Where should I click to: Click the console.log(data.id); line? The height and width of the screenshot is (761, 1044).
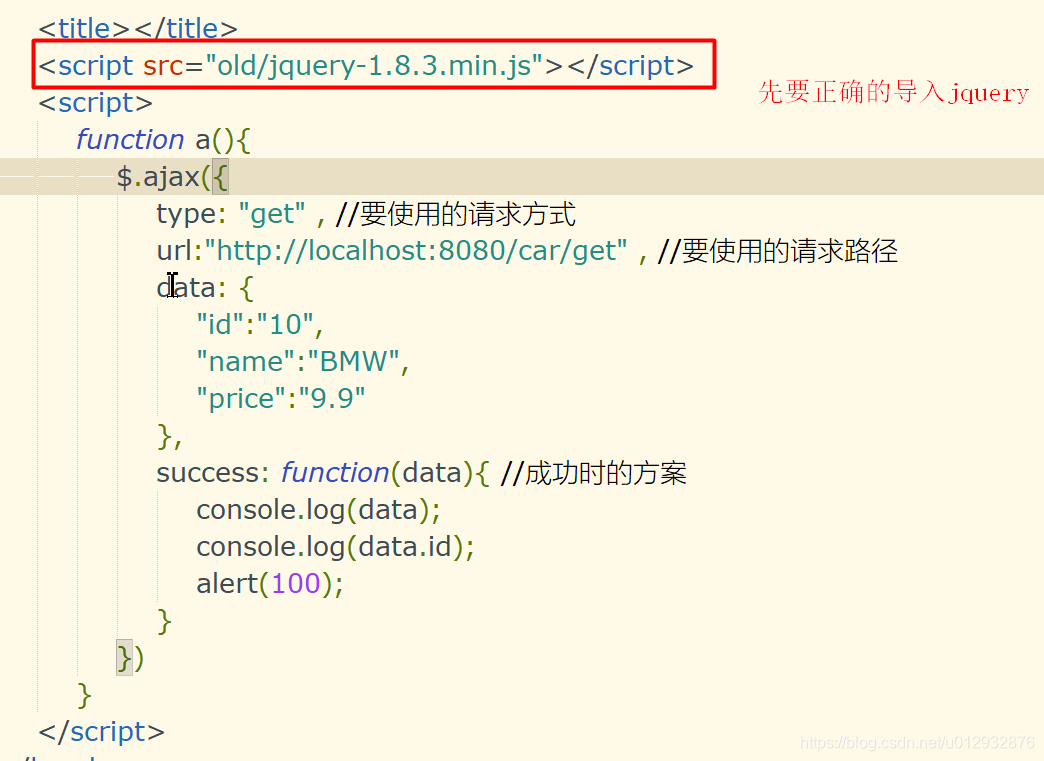[336, 547]
